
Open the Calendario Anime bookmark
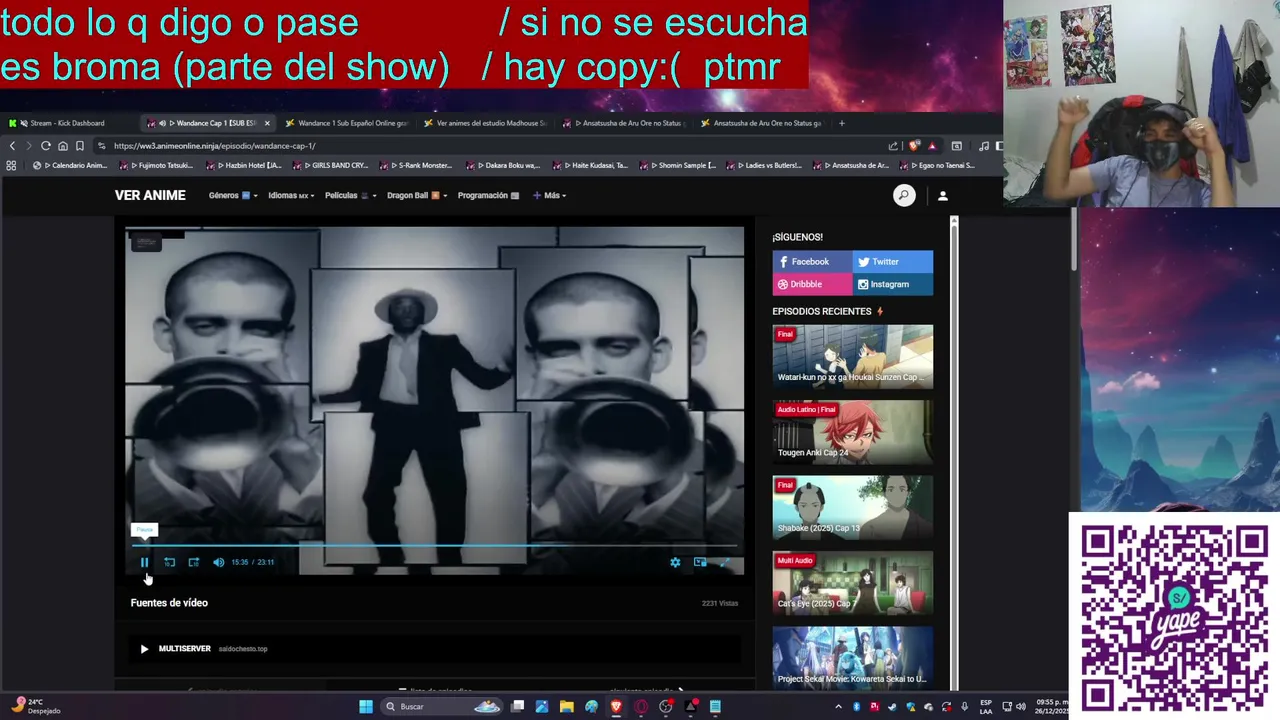coord(70,166)
